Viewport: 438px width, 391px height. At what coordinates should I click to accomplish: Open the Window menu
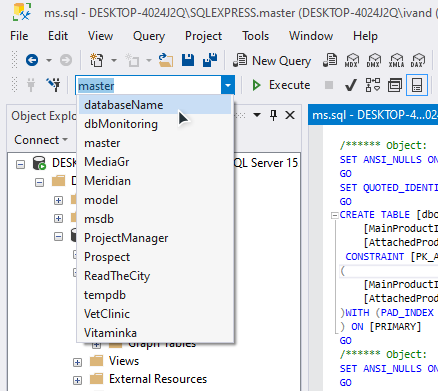click(x=311, y=36)
